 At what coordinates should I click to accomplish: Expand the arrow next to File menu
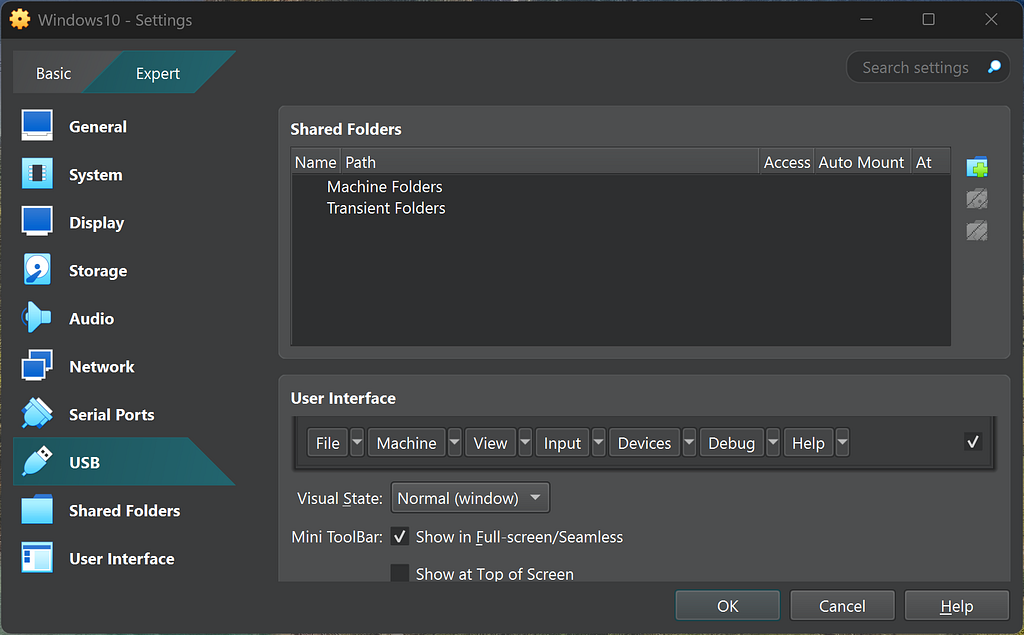pos(357,443)
